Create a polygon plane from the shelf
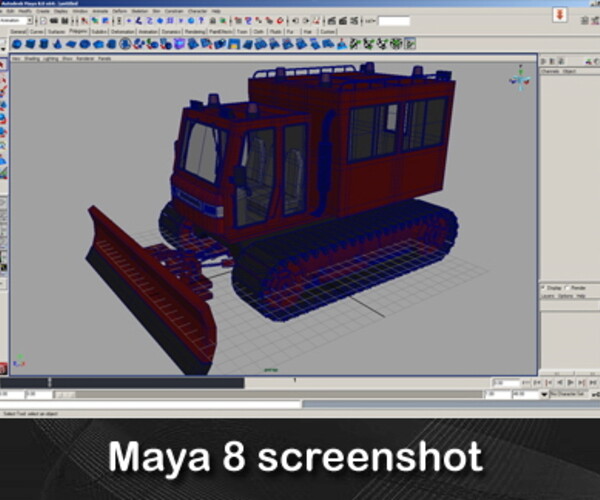 coord(71,44)
